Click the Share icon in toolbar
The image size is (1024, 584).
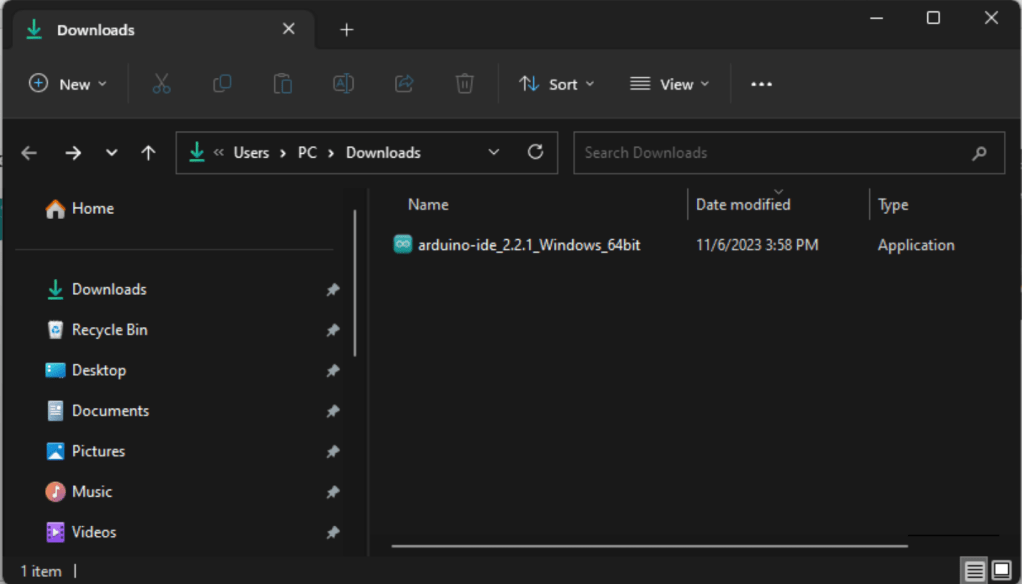click(x=404, y=84)
